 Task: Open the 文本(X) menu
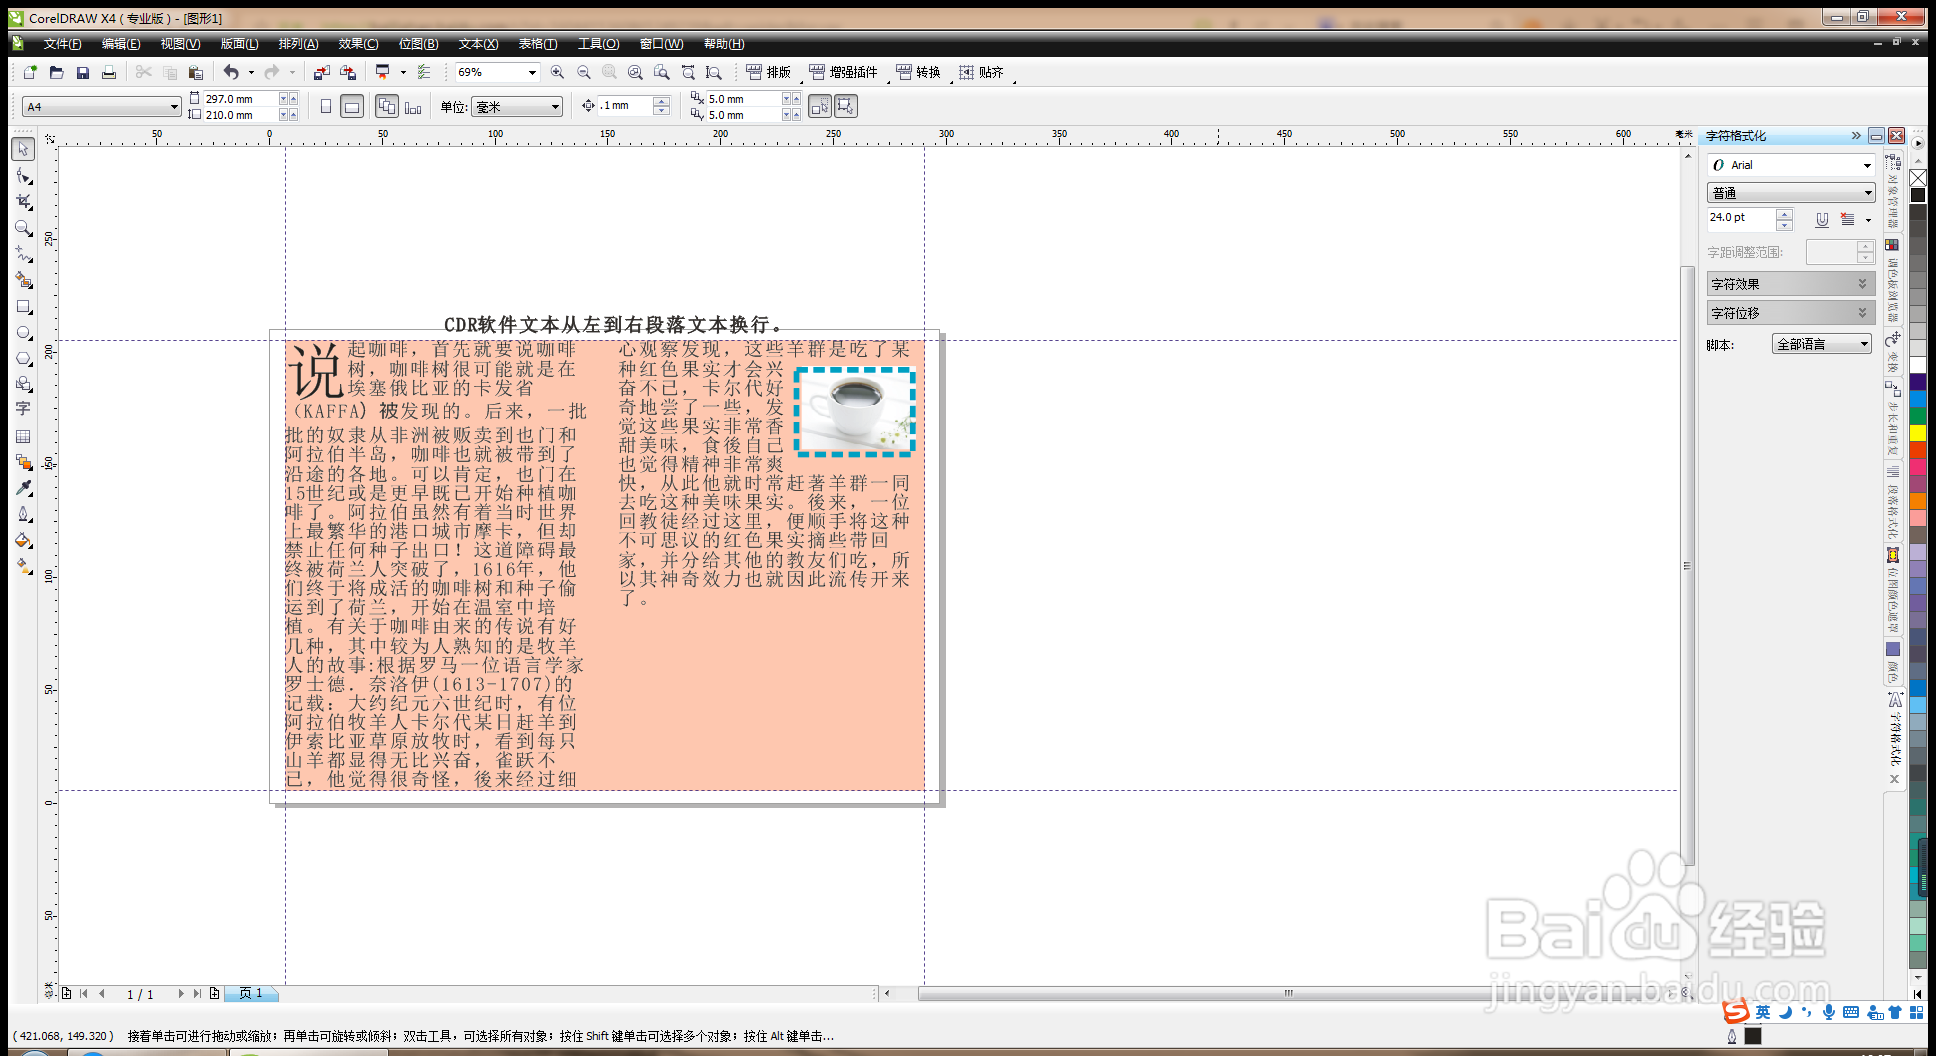pos(478,44)
